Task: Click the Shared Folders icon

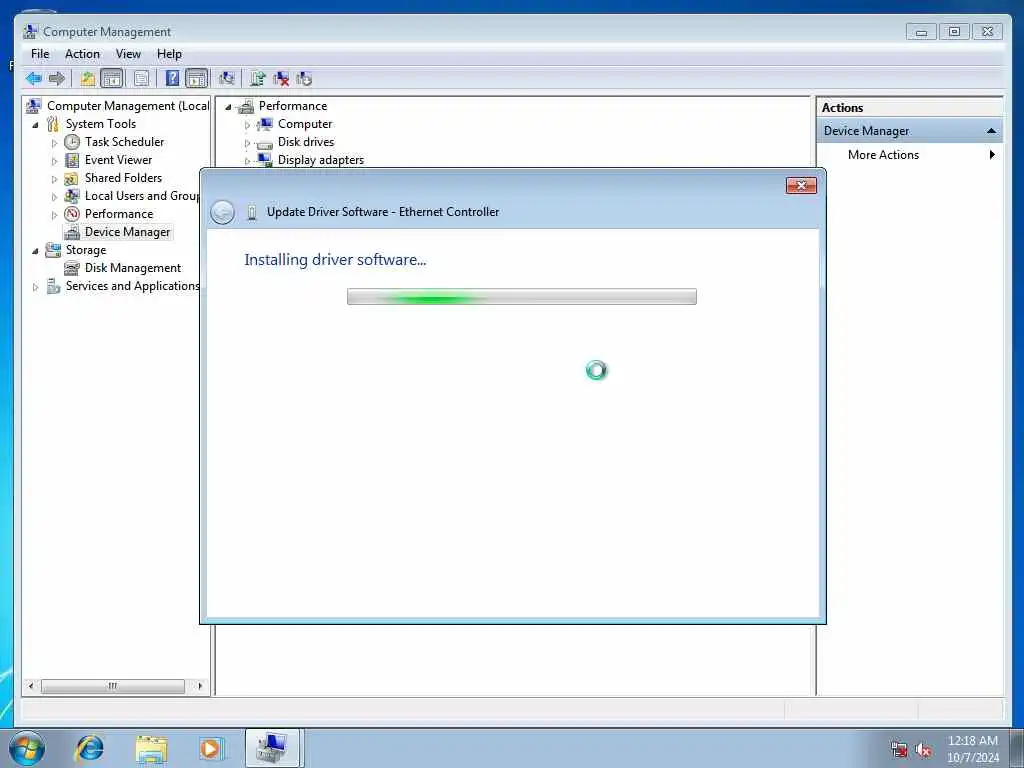Action: coord(72,178)
